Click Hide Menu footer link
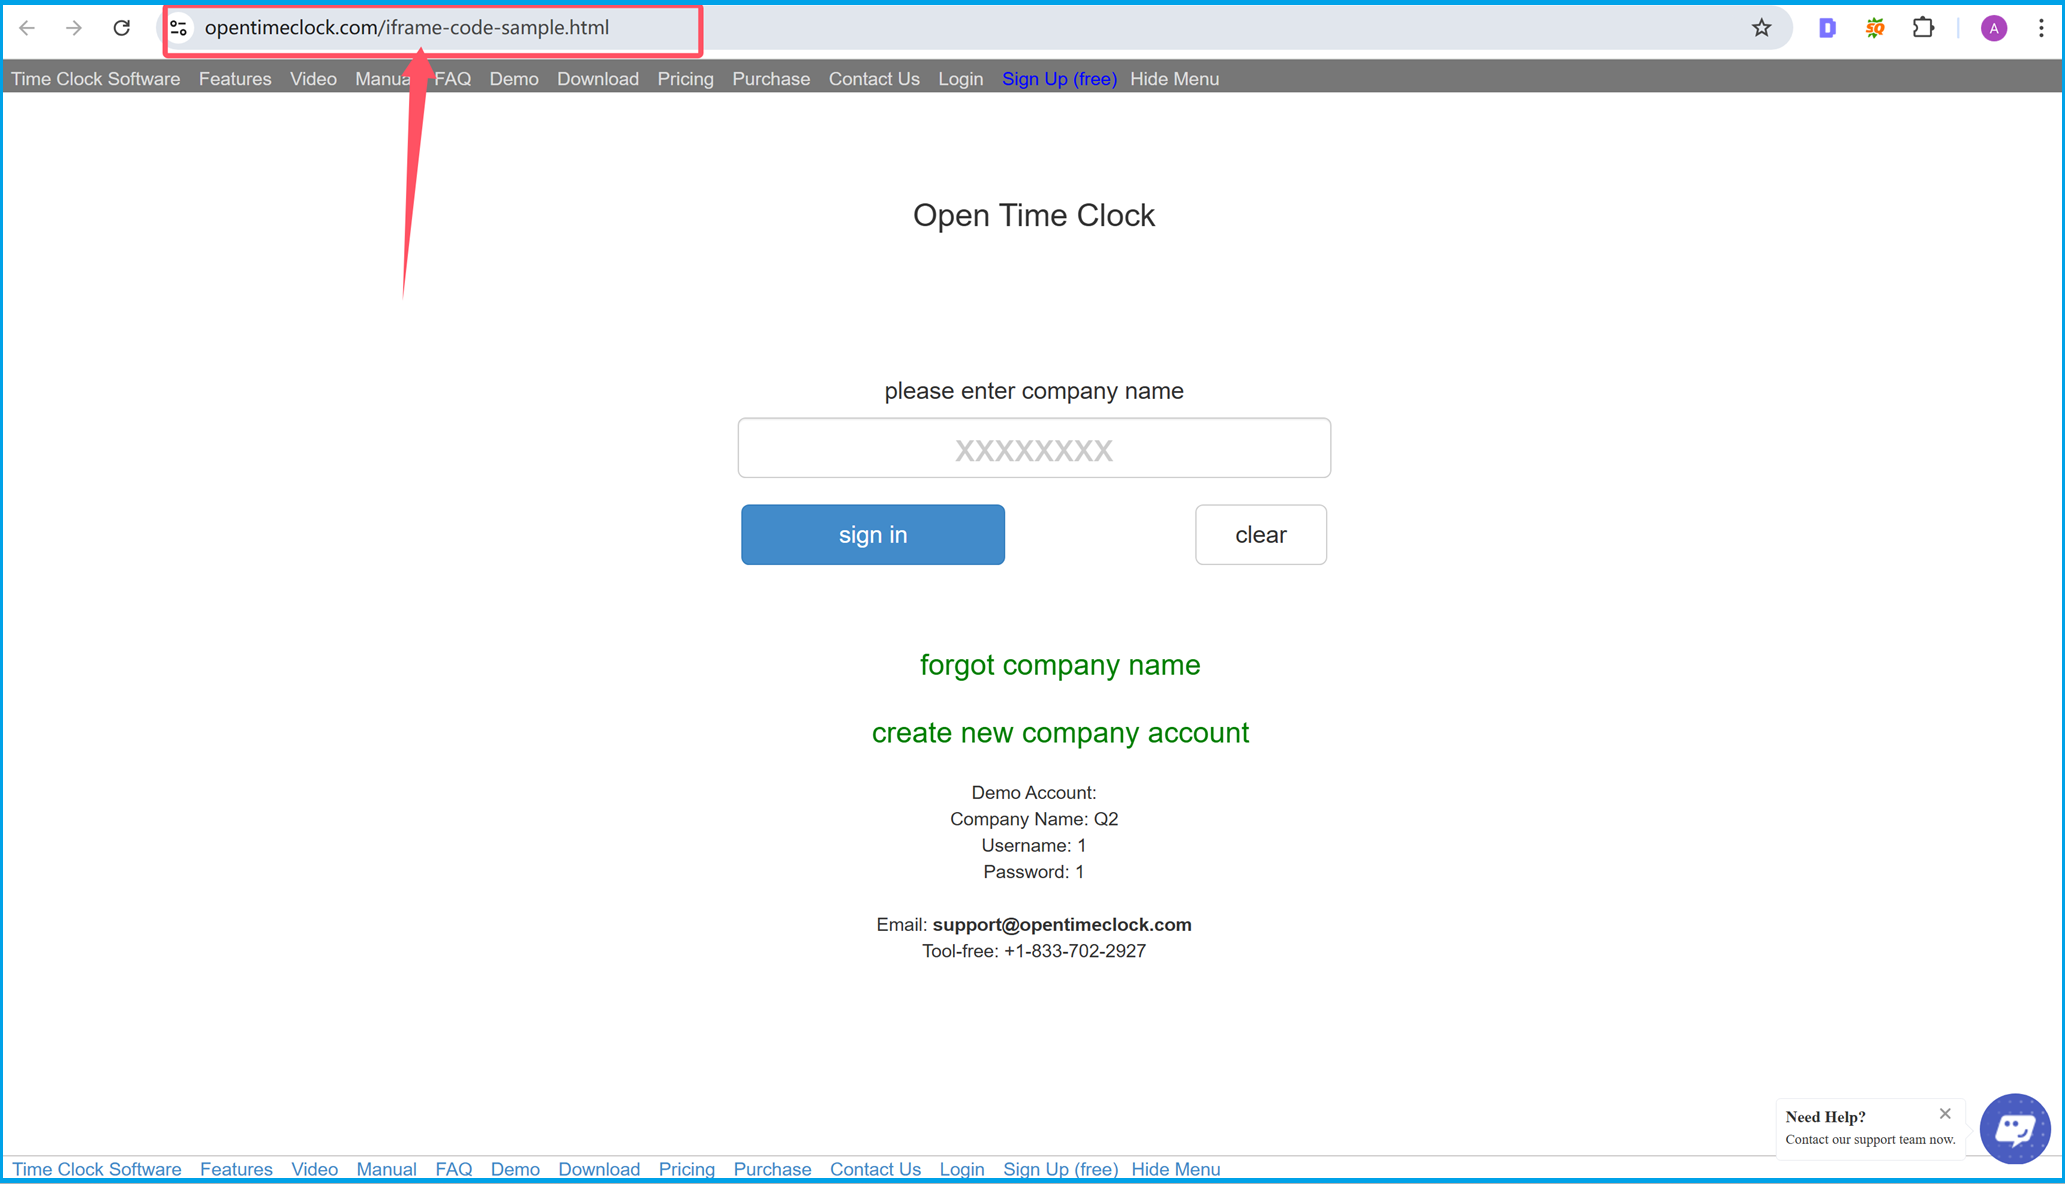Image resolution: width=2065 pixels, height=1184 pixels. click(x=1176, y=1169)
